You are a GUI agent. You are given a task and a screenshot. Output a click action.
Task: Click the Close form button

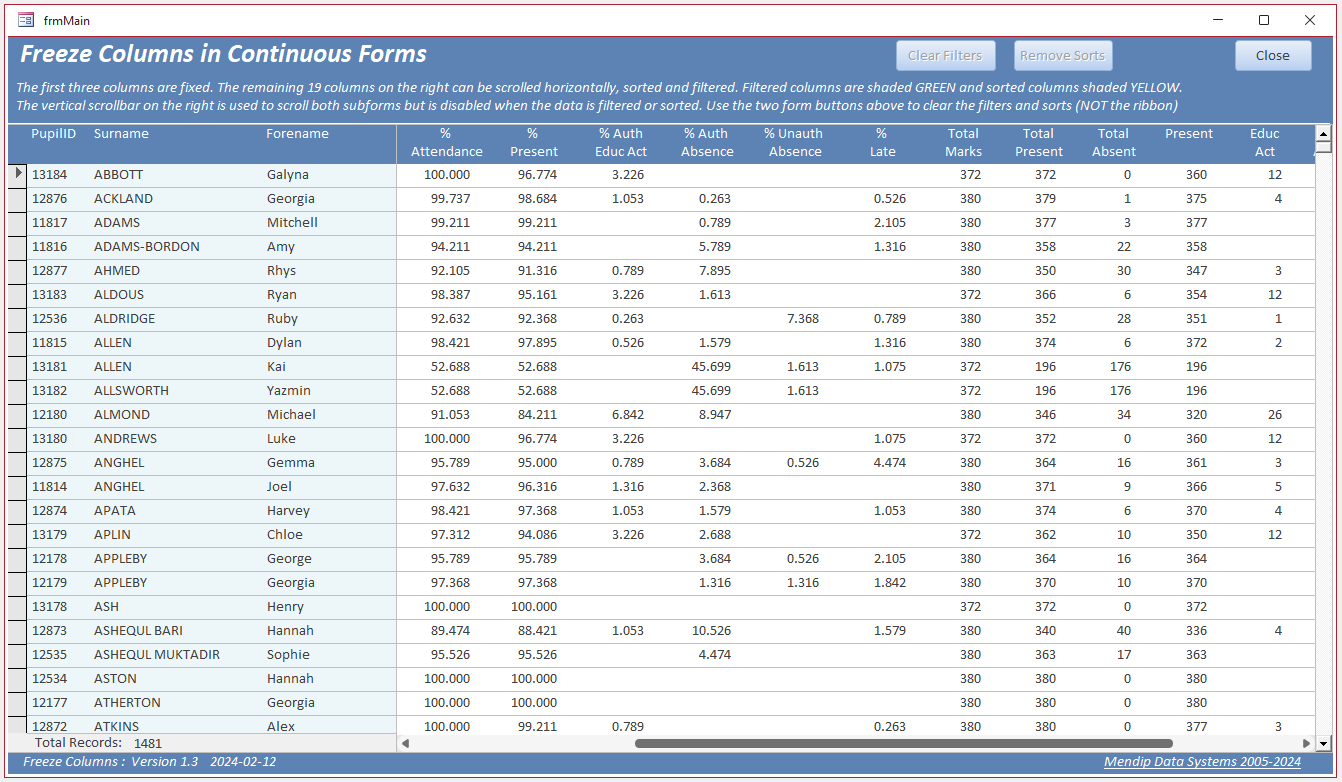click(x=1273, y=56)
